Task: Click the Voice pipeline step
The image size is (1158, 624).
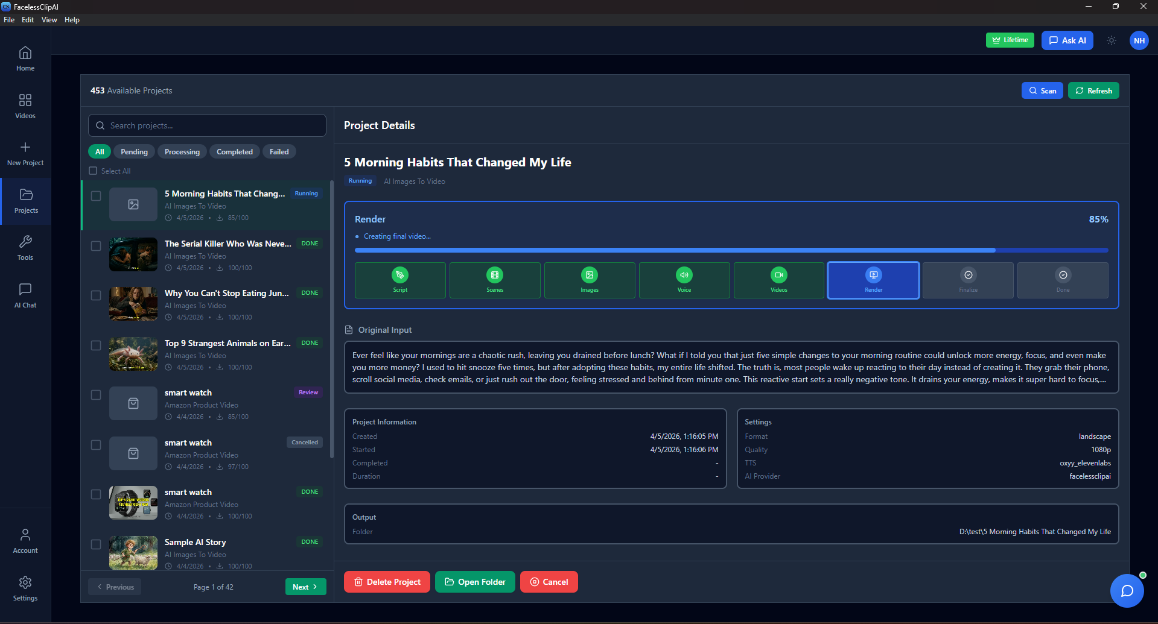Action: (685, 280)
